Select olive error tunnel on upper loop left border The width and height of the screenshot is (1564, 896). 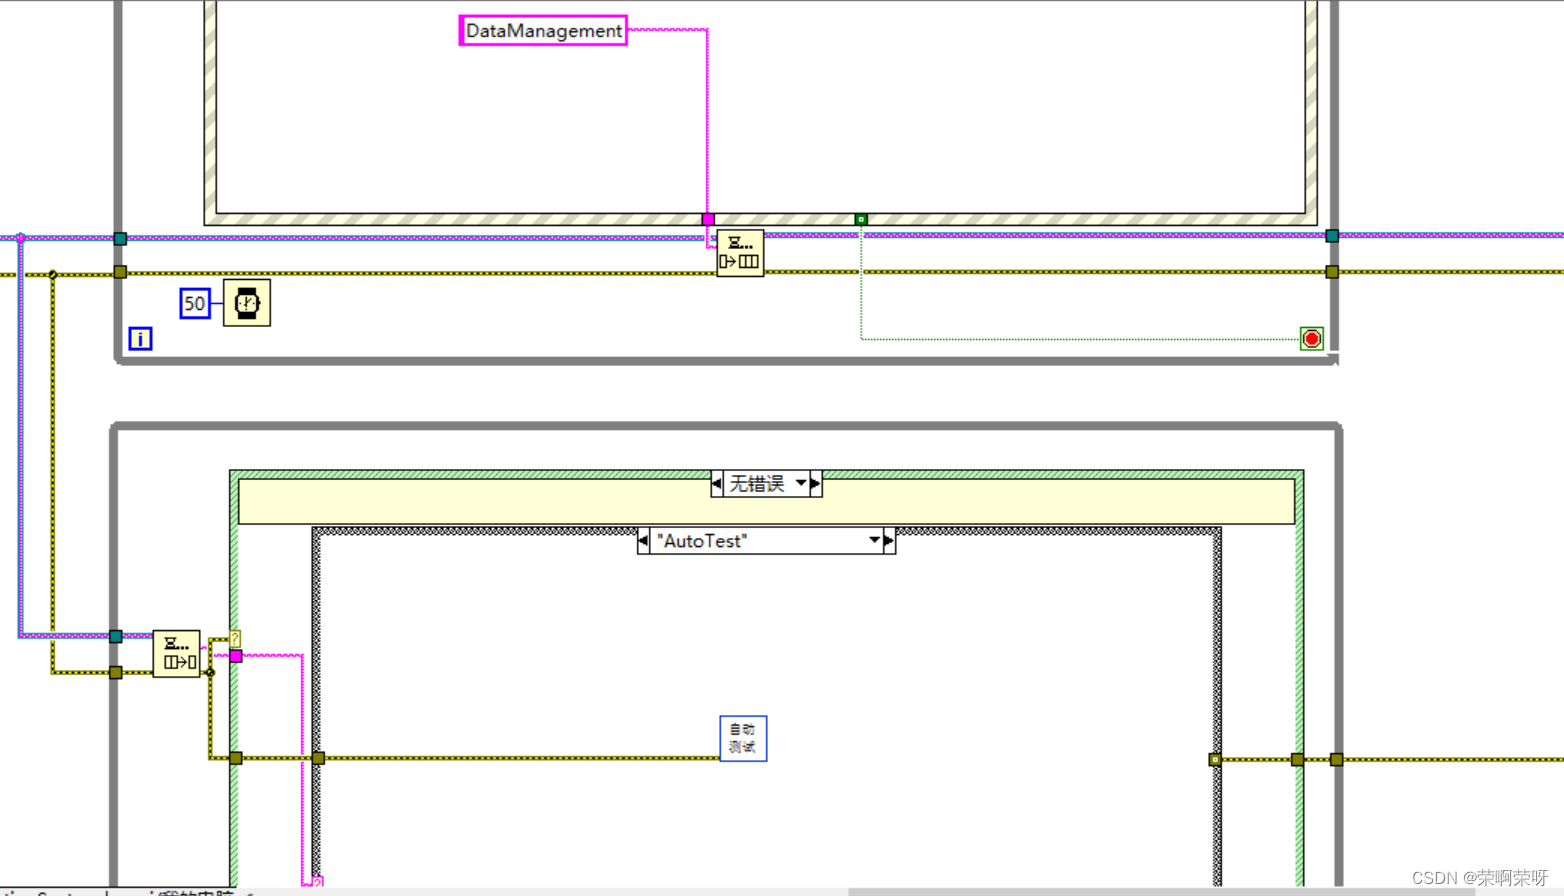[120, 272]
